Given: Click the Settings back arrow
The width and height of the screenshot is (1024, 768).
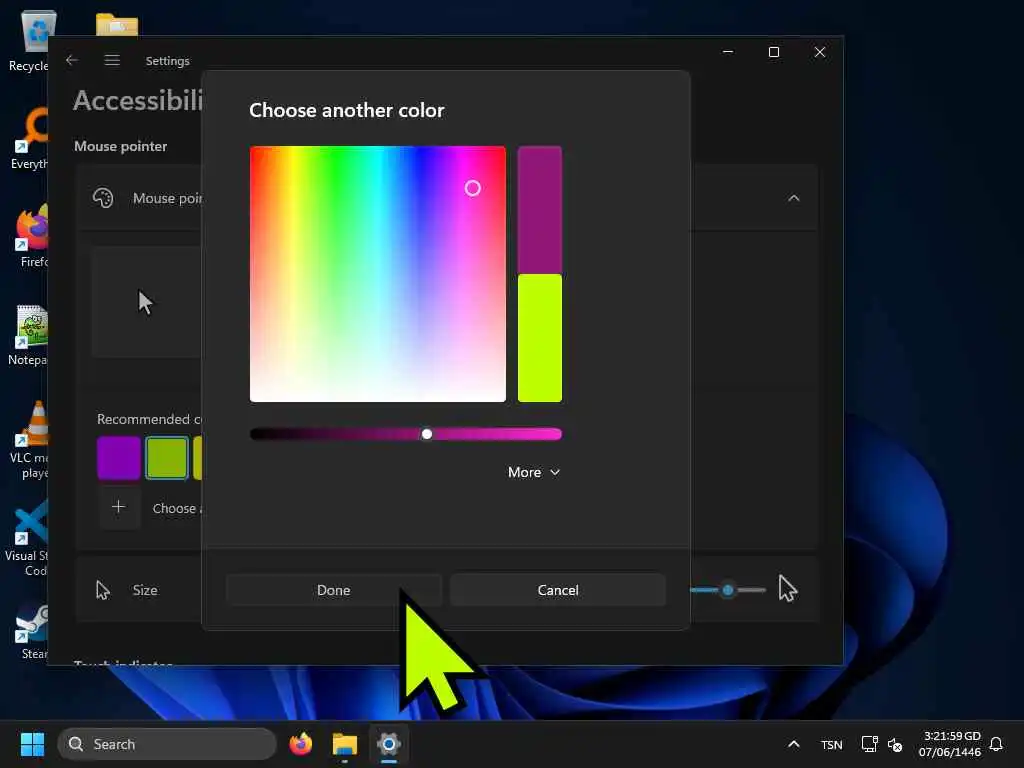Looking at the screenshot, I should [x=72, y=60].
